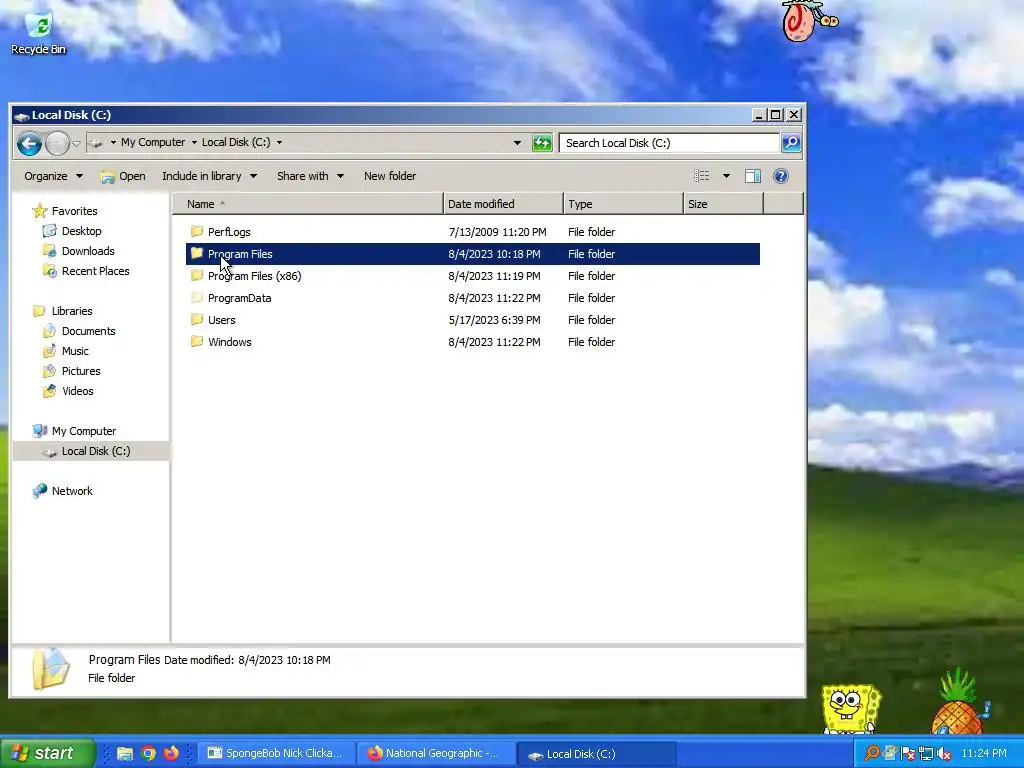This screenshot has height=768, width=1024.
Task: Select My Computer in the address breadcrumb
Action: tap(153, 142)
